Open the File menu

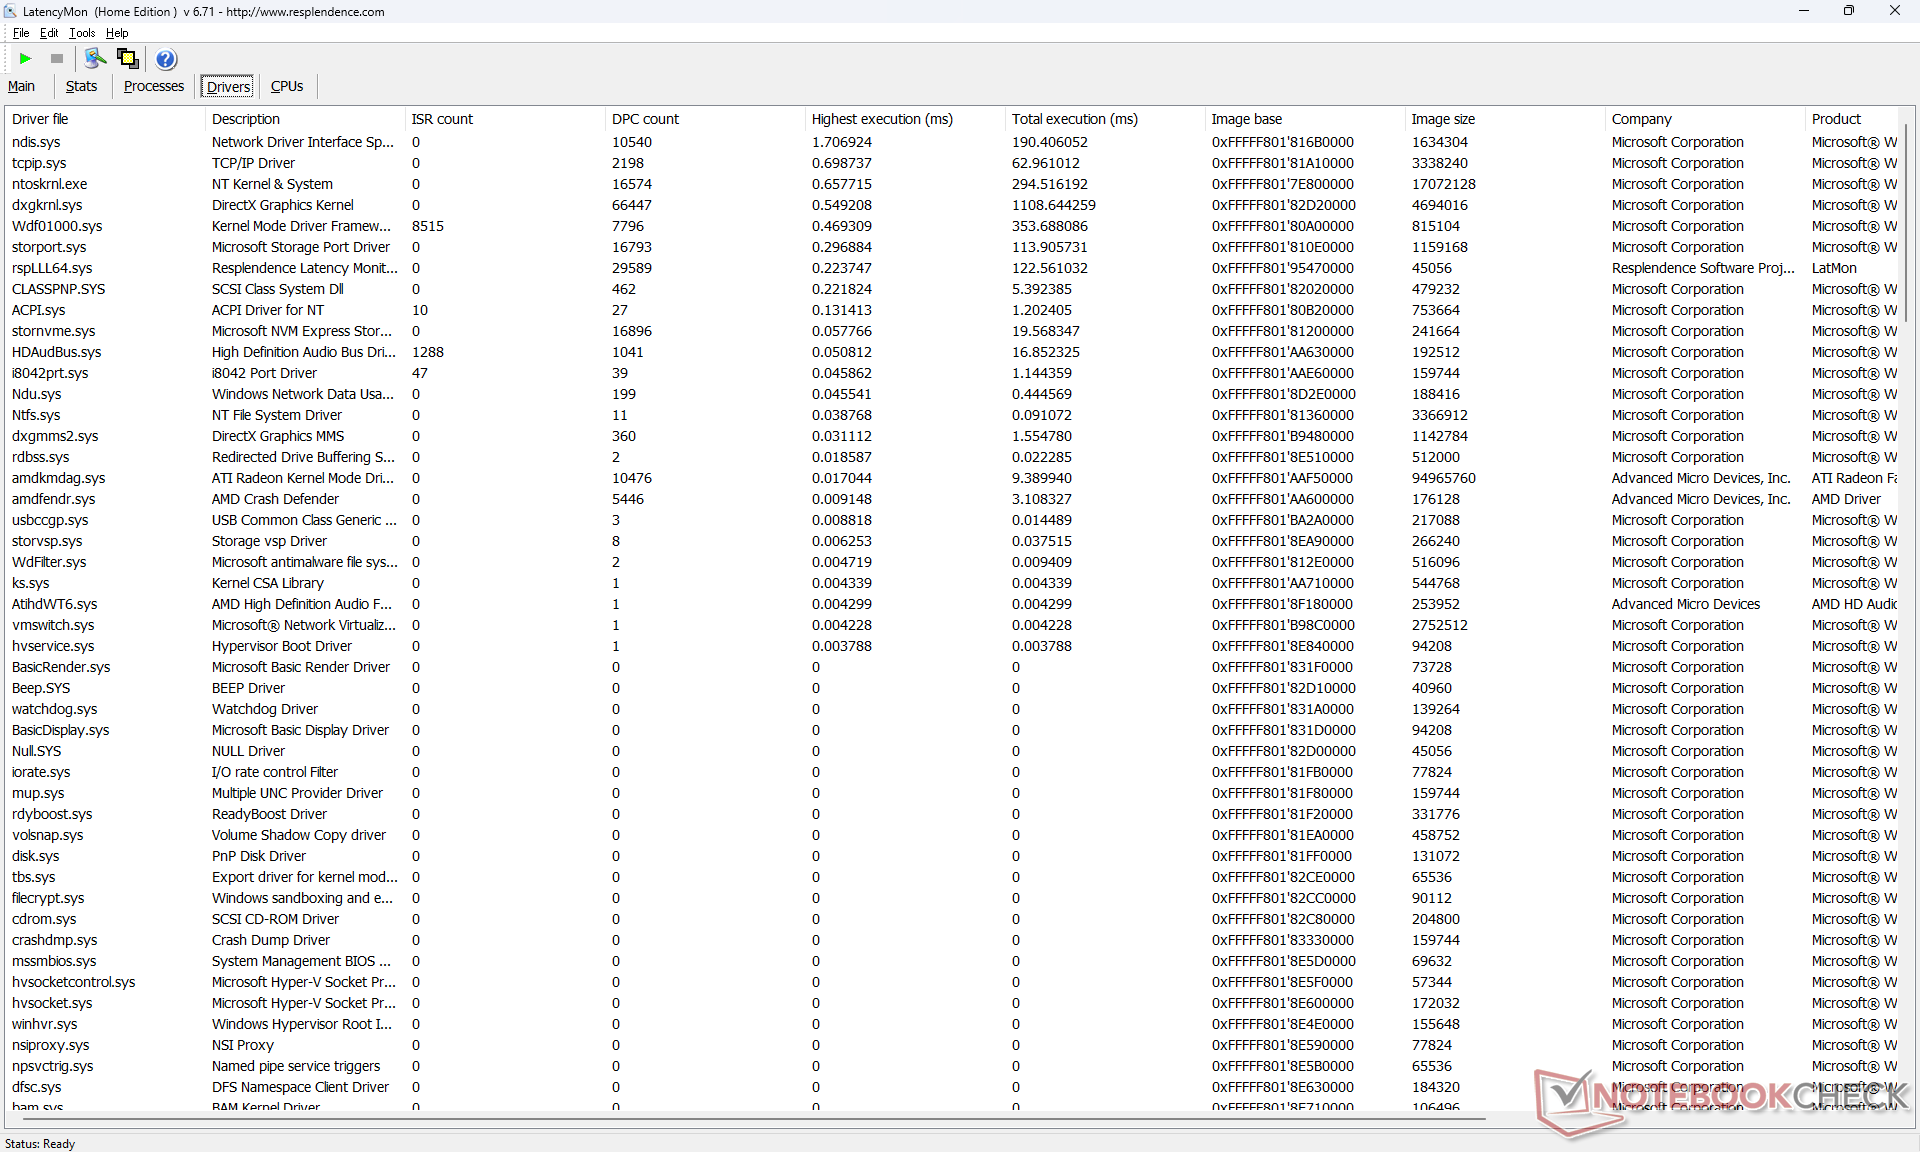(x=20, y=33)
